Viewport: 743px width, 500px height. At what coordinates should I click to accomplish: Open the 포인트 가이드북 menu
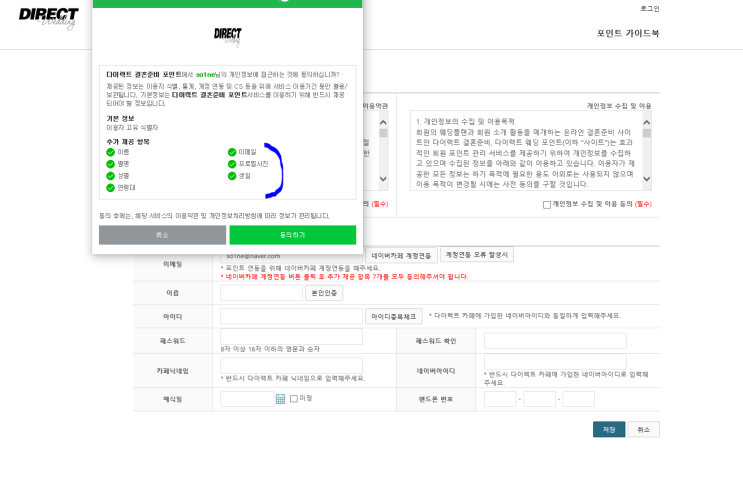pos(628,33)
